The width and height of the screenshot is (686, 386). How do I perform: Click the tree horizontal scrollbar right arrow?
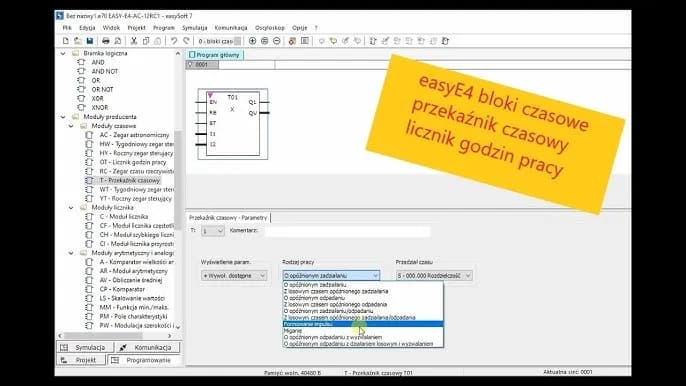170,336
